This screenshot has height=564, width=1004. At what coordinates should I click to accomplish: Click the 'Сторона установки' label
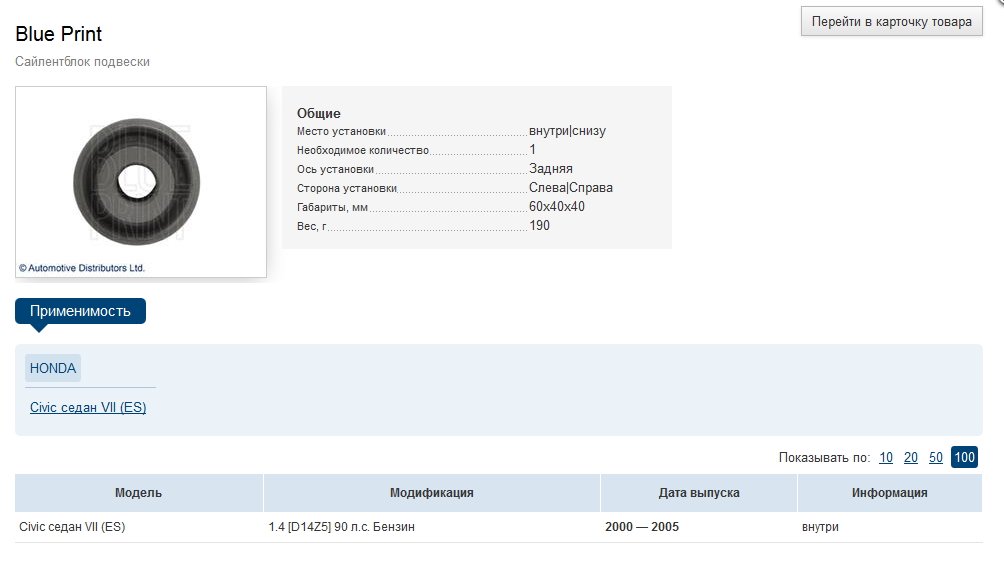[x=346, y=188]
